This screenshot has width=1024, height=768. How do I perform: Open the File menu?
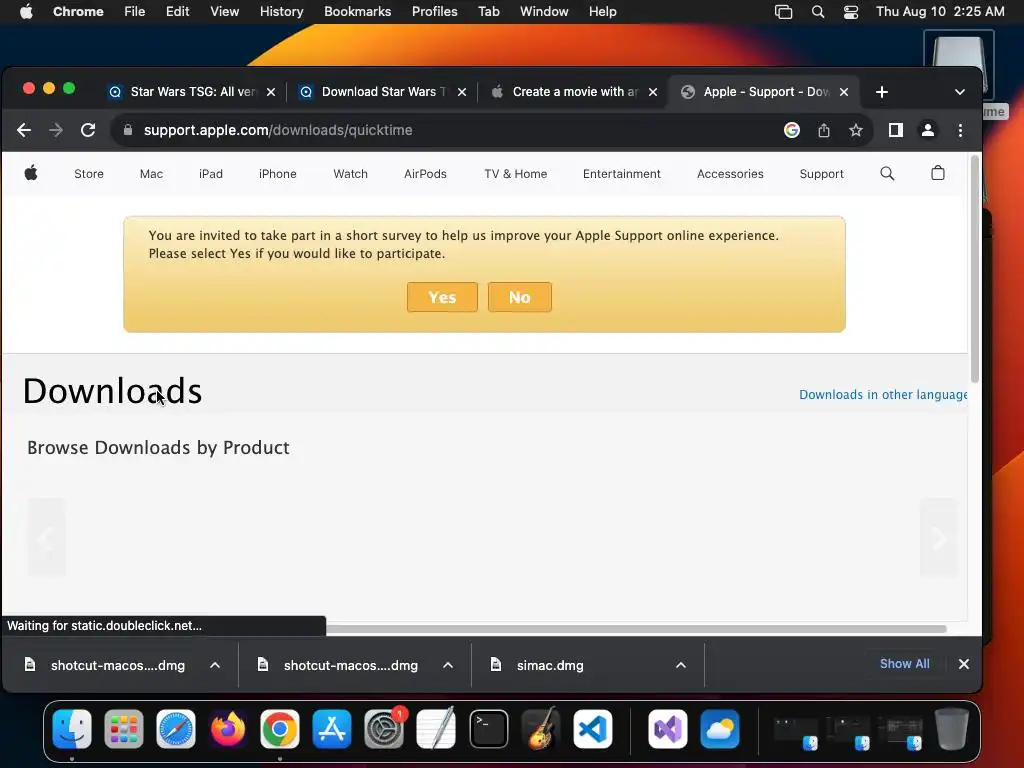click(x=135, y=12)
